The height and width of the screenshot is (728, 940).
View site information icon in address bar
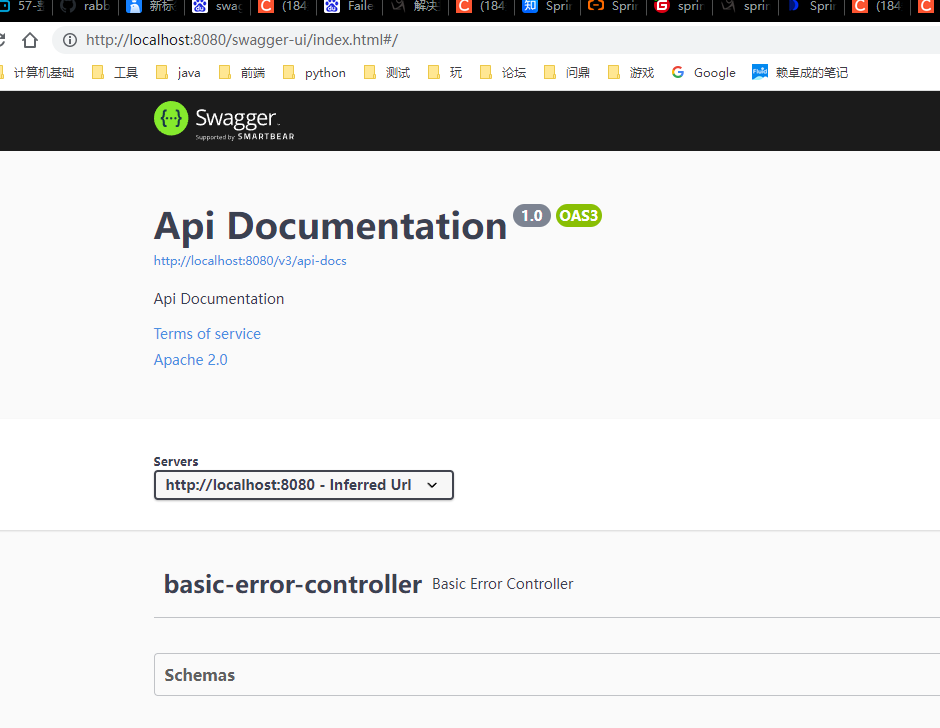pos(70,40)
